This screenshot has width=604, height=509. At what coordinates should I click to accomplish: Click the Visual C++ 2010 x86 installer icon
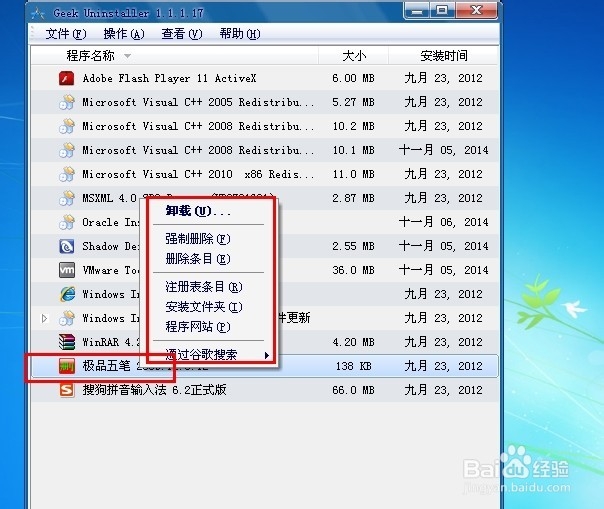pyautogui.click(x=67, y=174)
